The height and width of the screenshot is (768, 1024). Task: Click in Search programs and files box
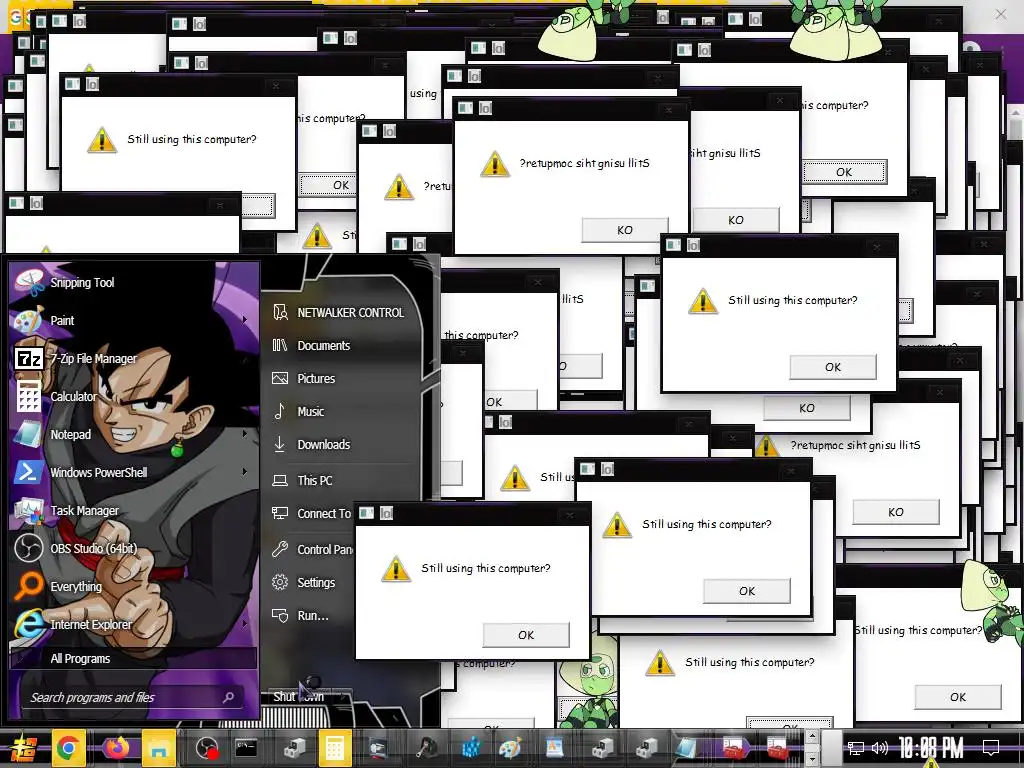pos(132,697)
